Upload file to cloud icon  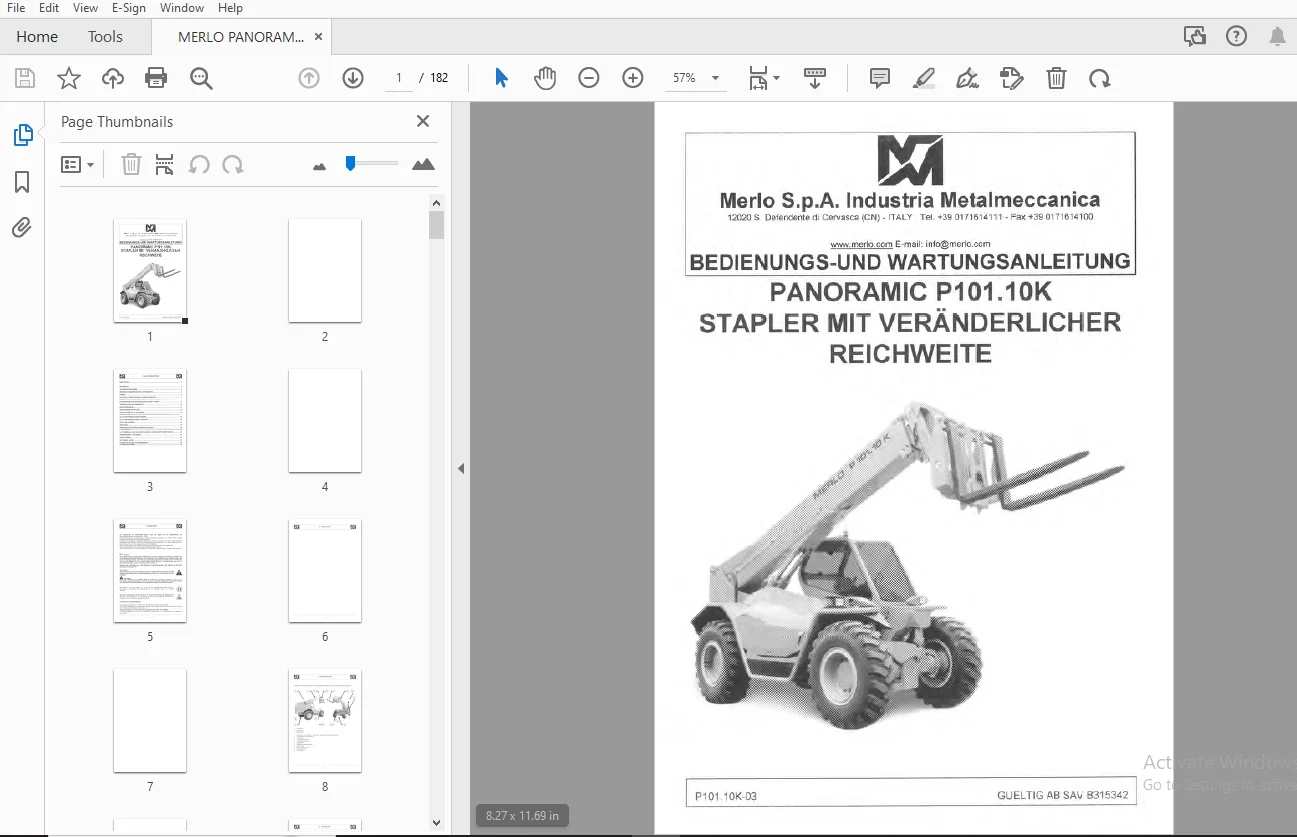coord(113,78)
